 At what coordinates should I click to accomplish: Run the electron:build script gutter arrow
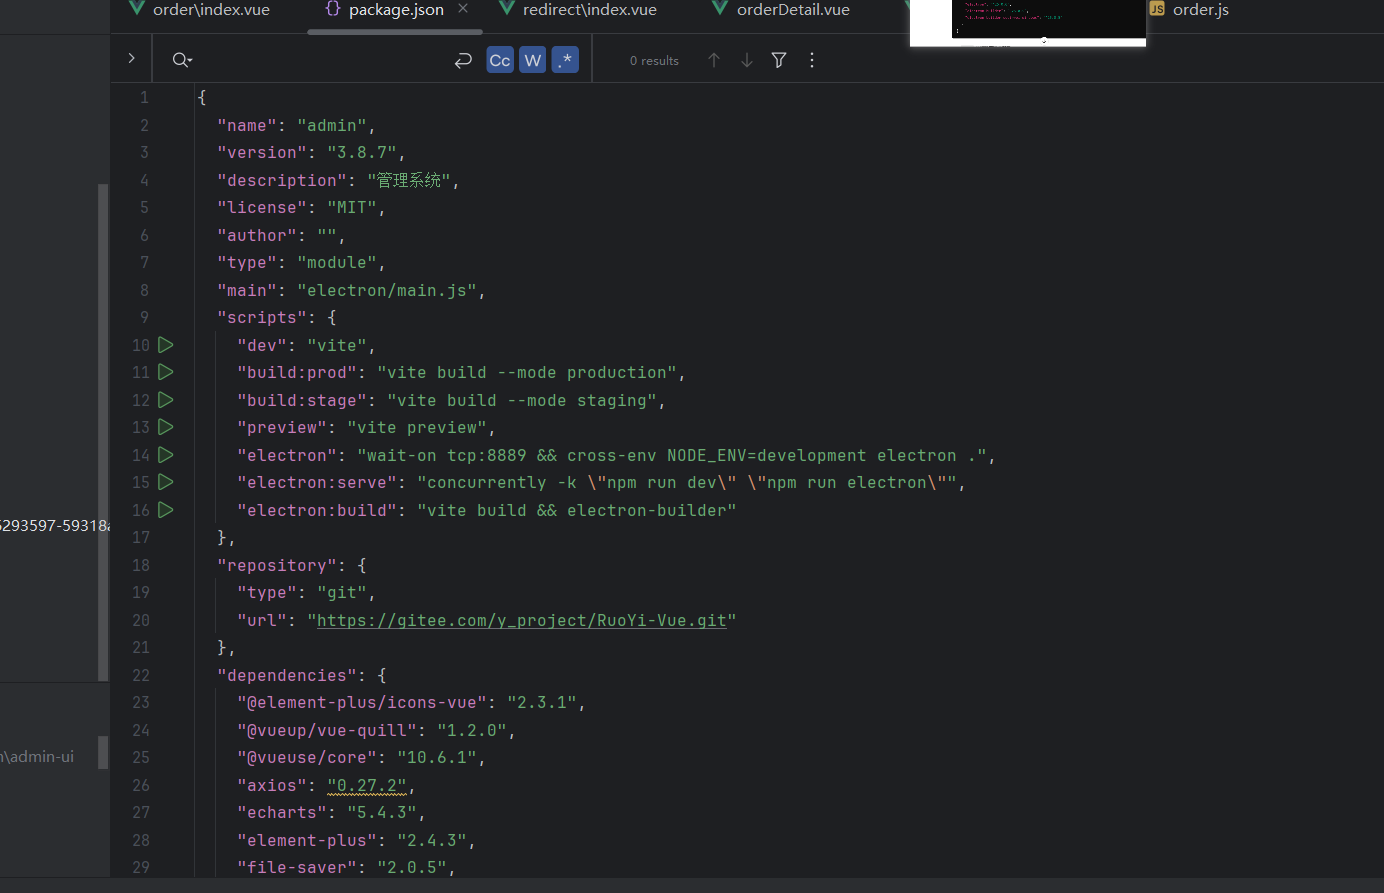166,510
